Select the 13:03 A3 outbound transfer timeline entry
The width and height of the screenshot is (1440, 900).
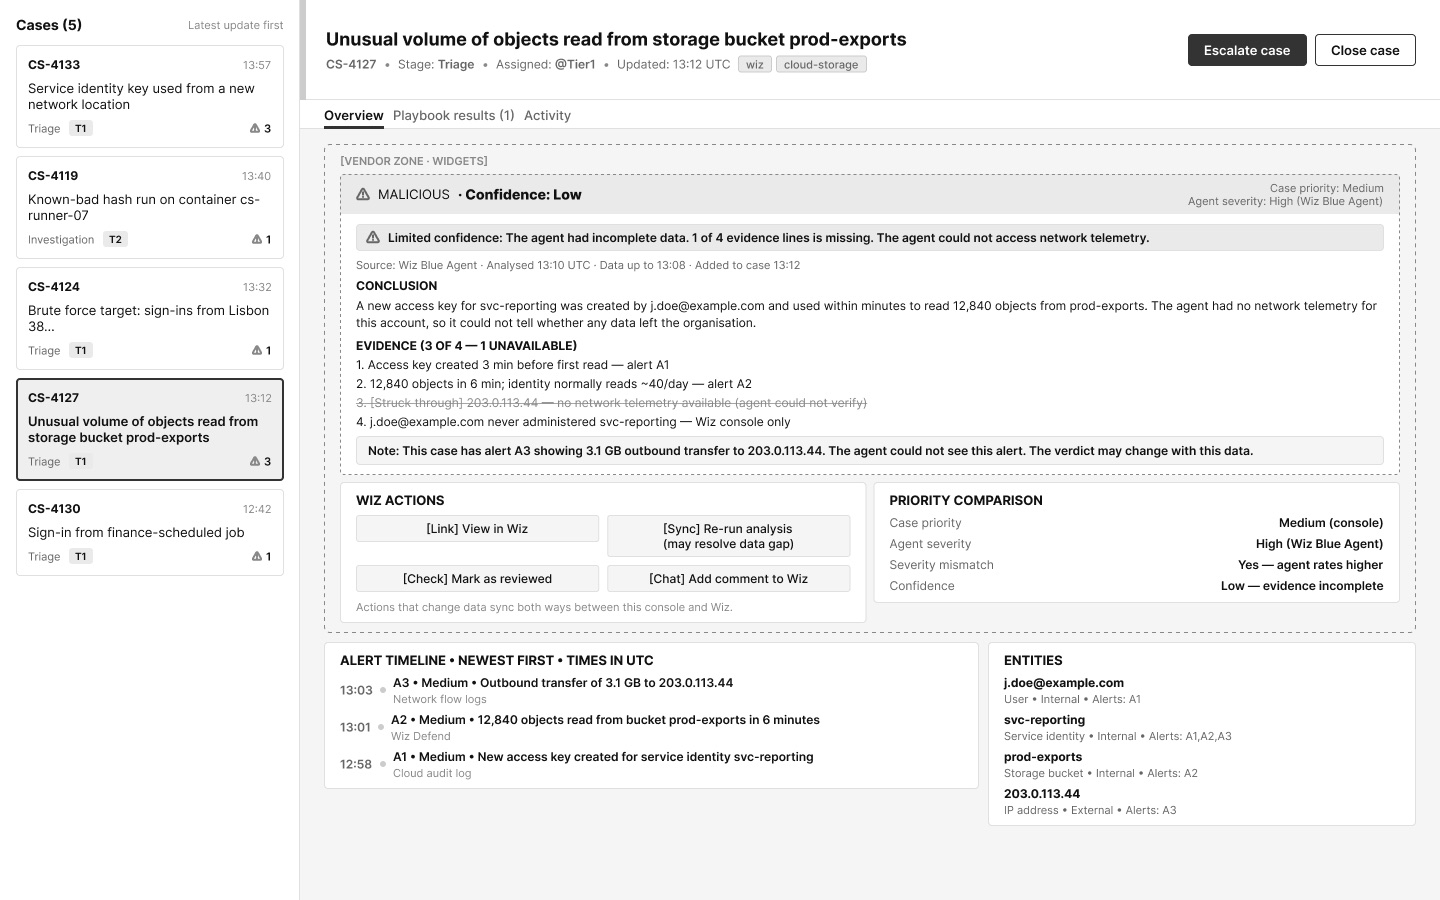[651, 690]
